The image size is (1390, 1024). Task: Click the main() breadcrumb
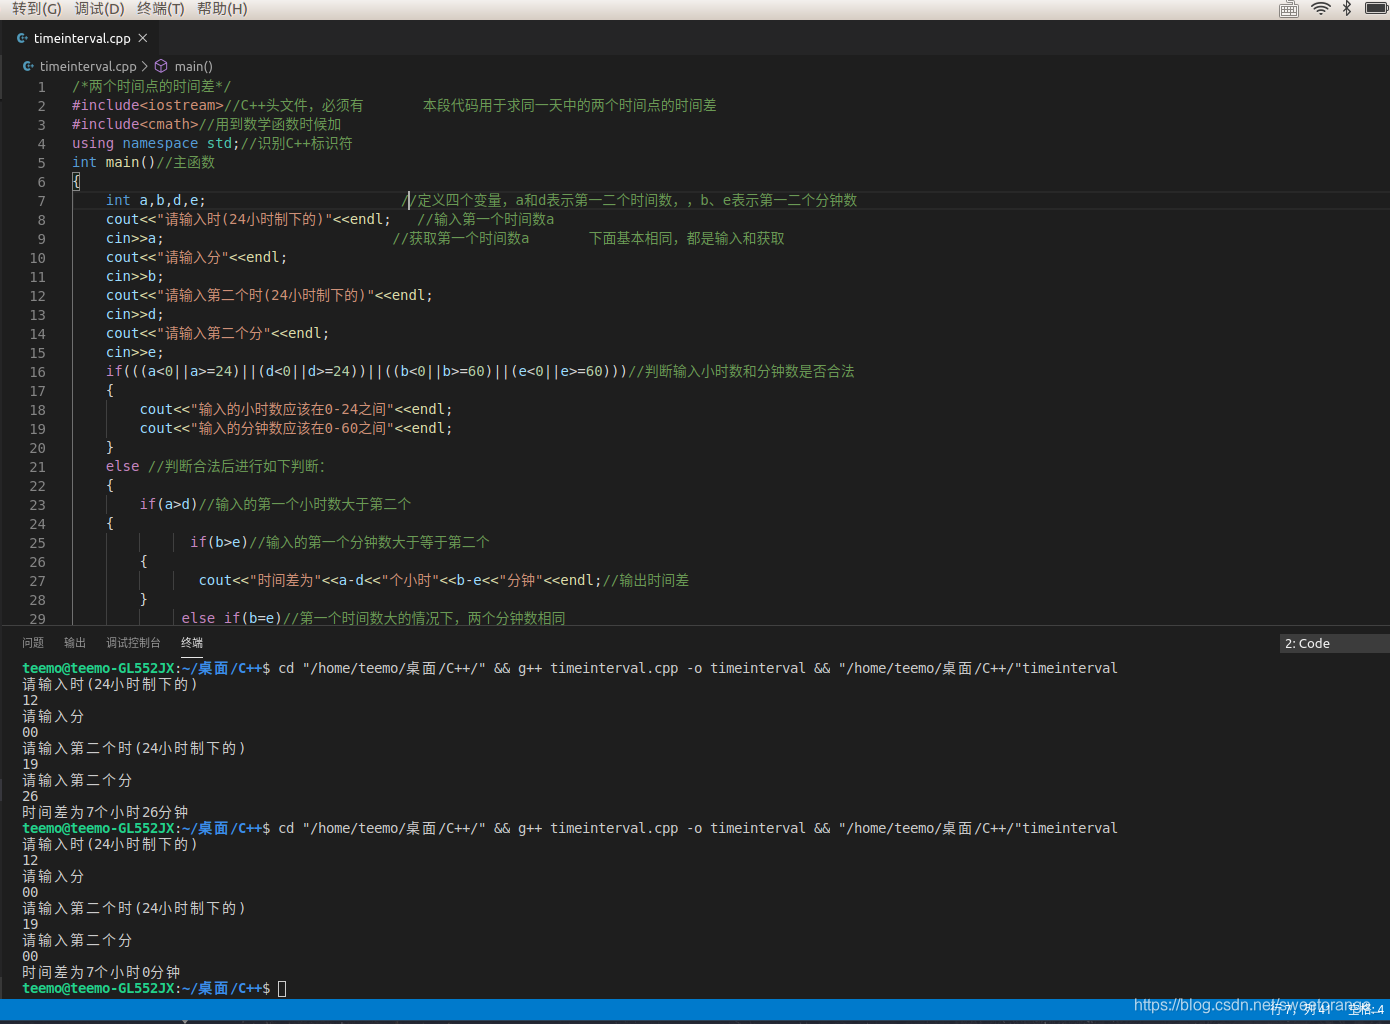point(193,66)
